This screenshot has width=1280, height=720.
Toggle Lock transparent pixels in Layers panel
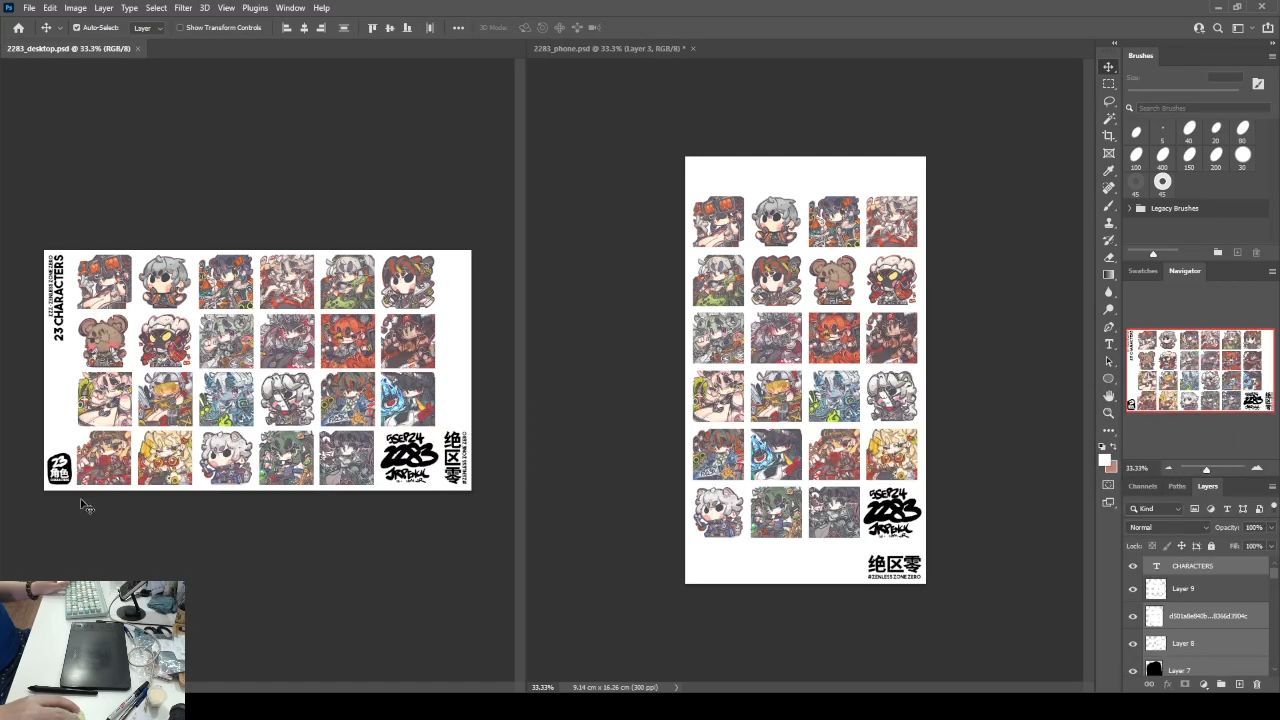coord(1152,546)
